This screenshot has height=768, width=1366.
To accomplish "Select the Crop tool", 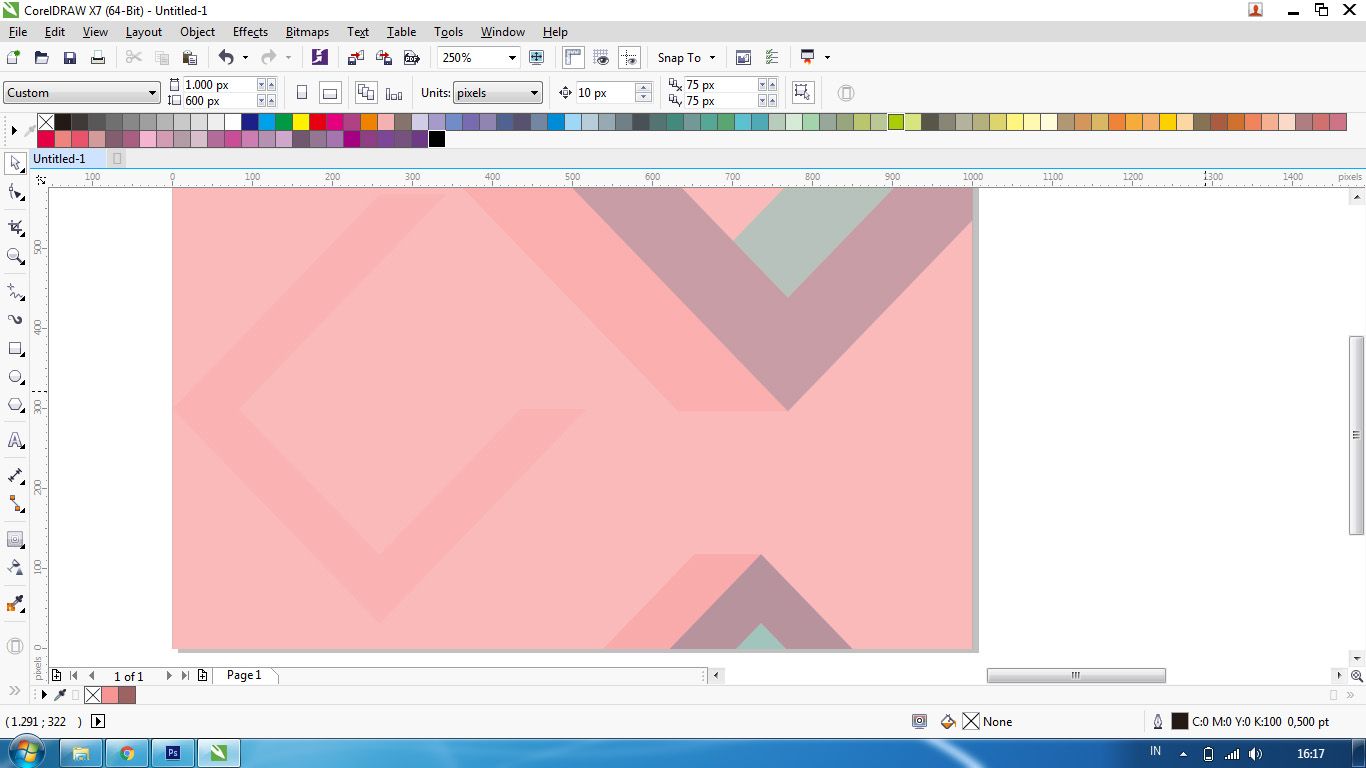I will [15, 228].
